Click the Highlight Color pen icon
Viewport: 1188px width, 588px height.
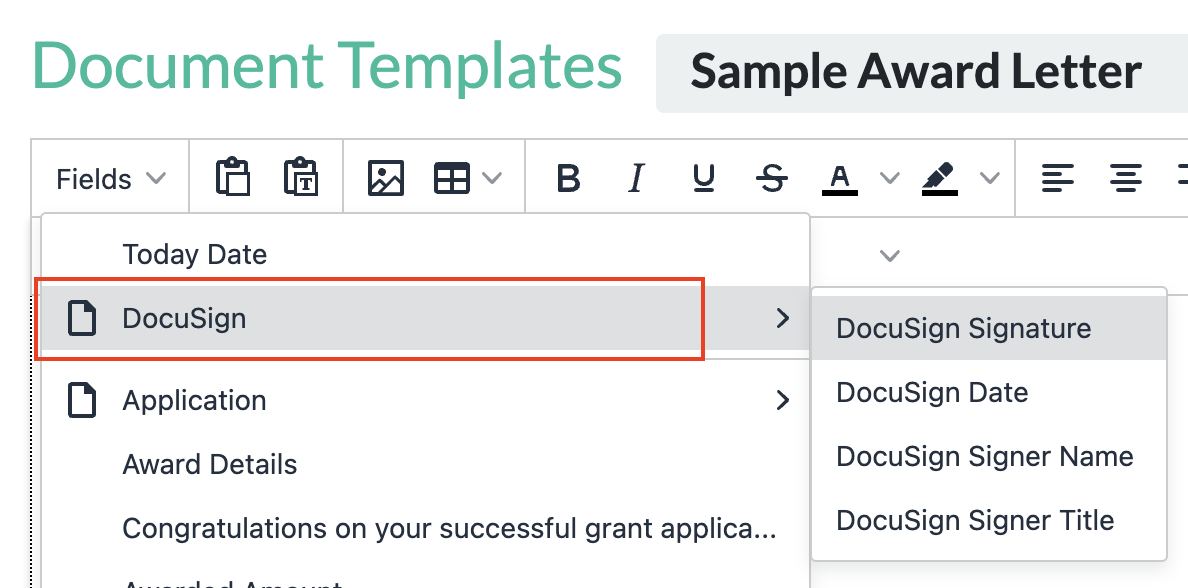pyautogui.click(x=939, y=177)
